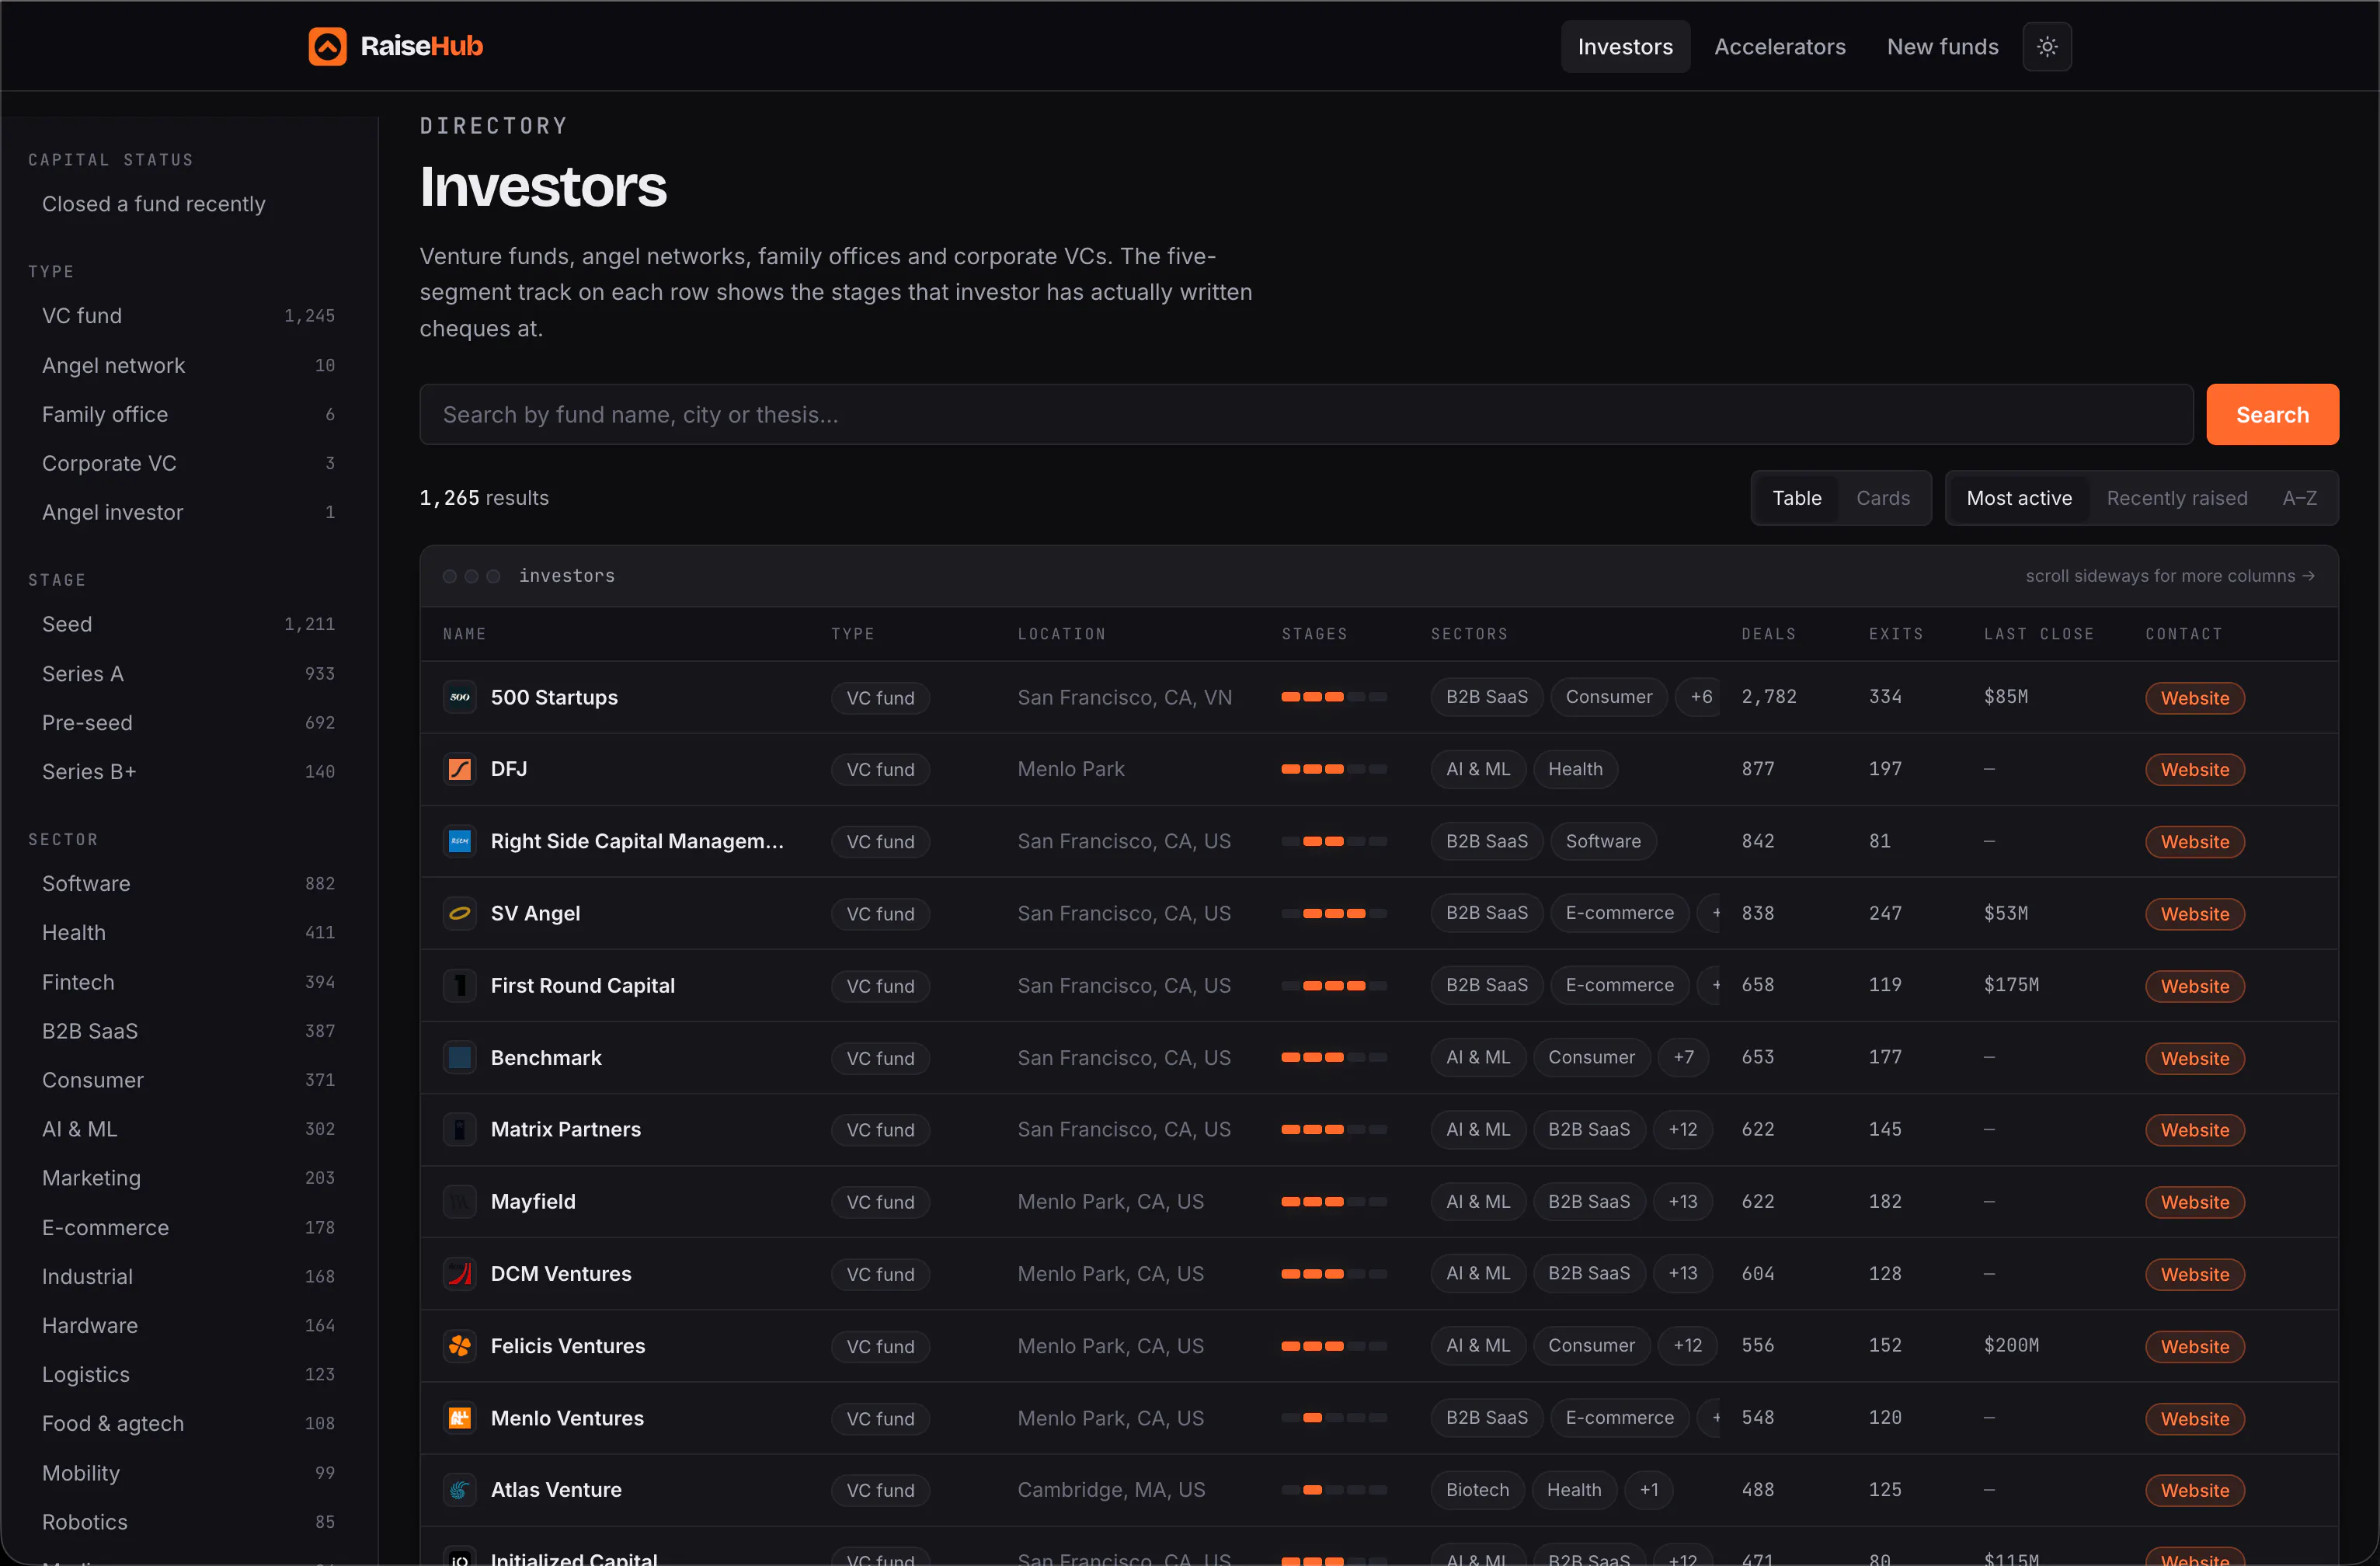Click the orange Search button
This screenshot has height=1566, width=2380.
[x=2272, y=414]
